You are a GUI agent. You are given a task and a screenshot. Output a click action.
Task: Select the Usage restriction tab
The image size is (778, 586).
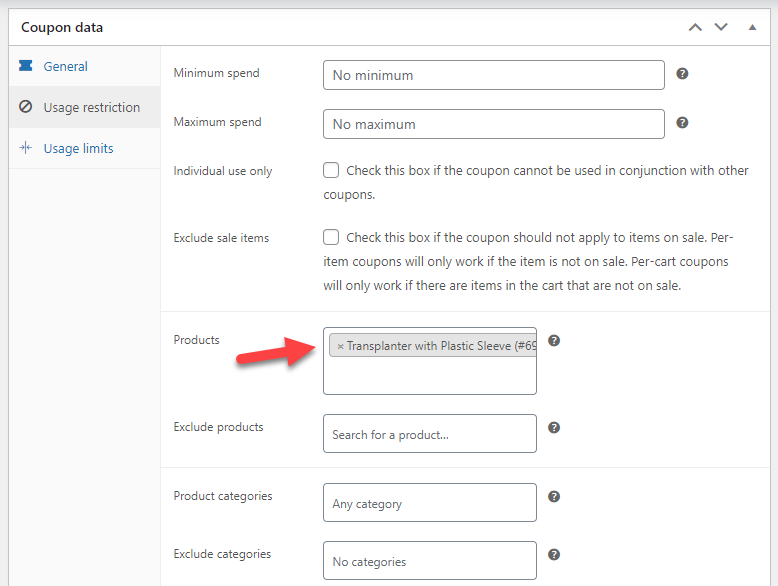[x=84, y=107]
